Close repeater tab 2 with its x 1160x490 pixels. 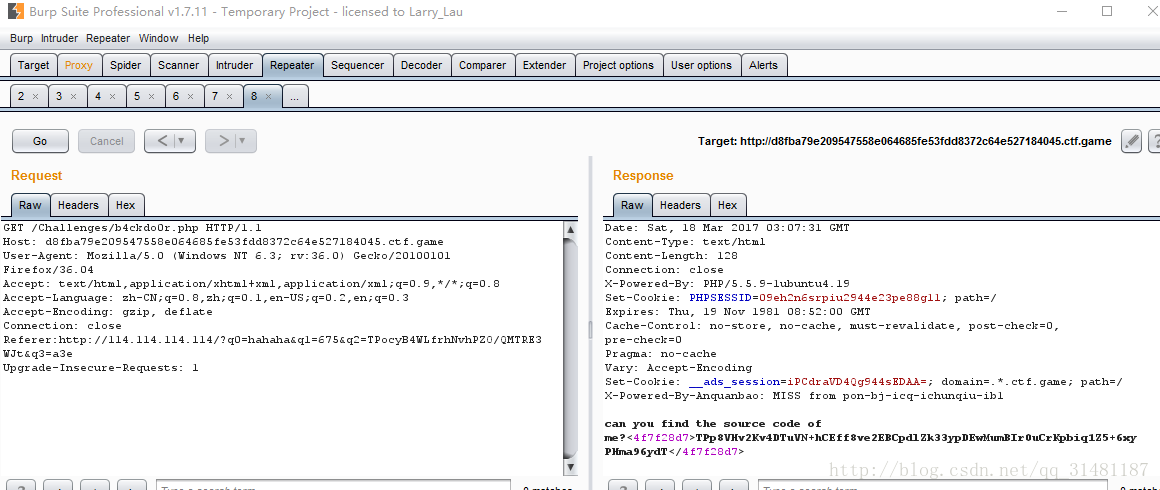[35, 97]
